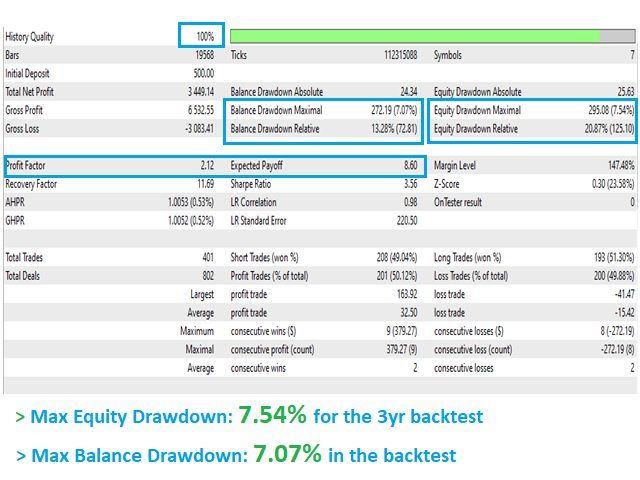The width and height of the screenshot is (640, 480).
Task: Click the Symbols value 7
Action: (x=632, y=55)
